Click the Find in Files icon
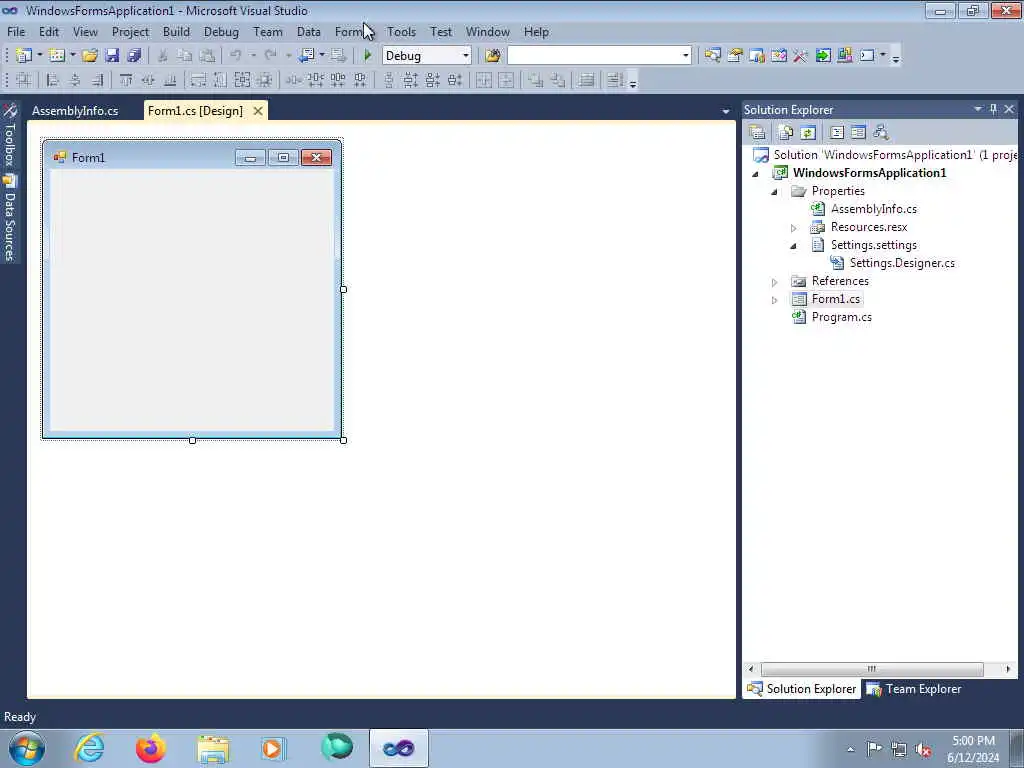The image size is (1024, 768). pos(493,56)
